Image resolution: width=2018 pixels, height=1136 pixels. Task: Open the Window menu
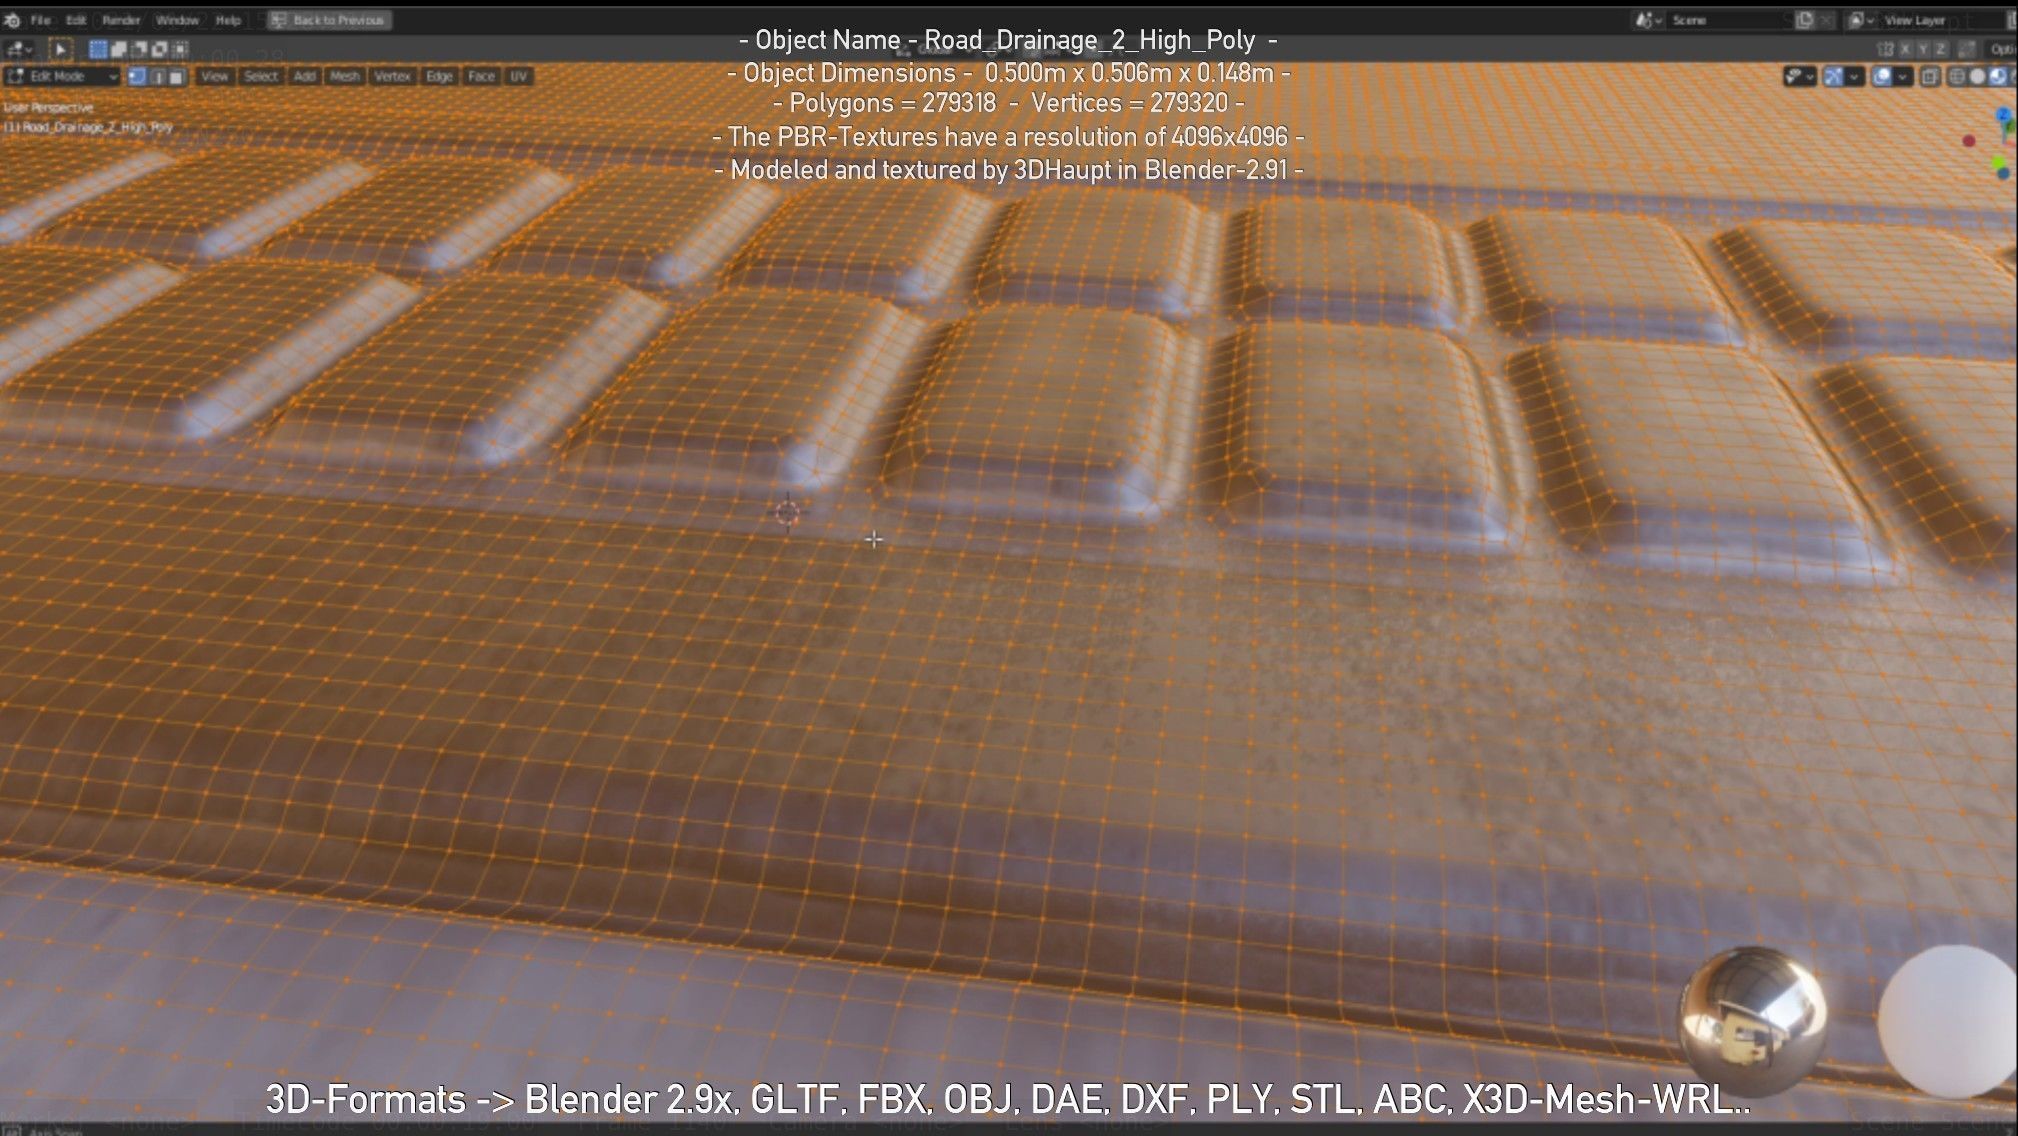[177, 20]
